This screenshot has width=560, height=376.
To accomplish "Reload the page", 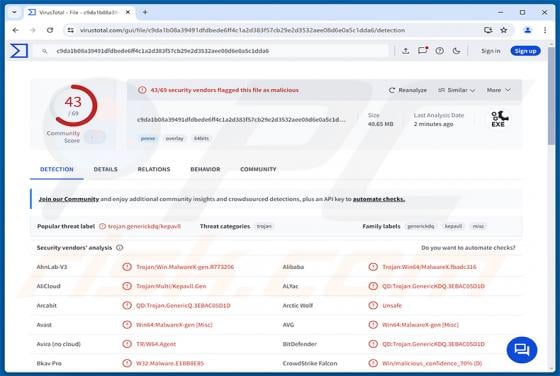I will coord(50,30).
